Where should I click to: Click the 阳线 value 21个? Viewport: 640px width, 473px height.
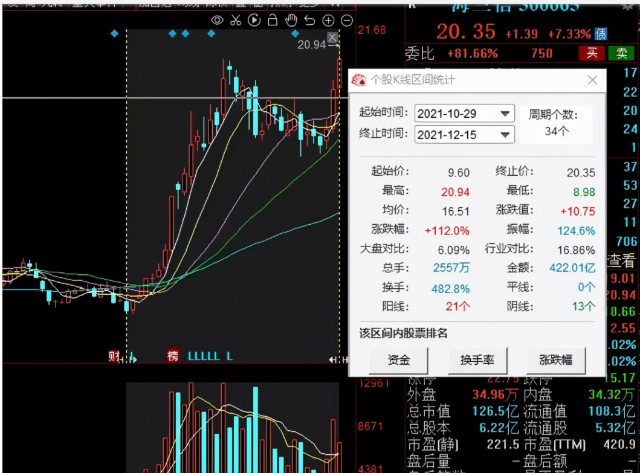coord(458,306)
